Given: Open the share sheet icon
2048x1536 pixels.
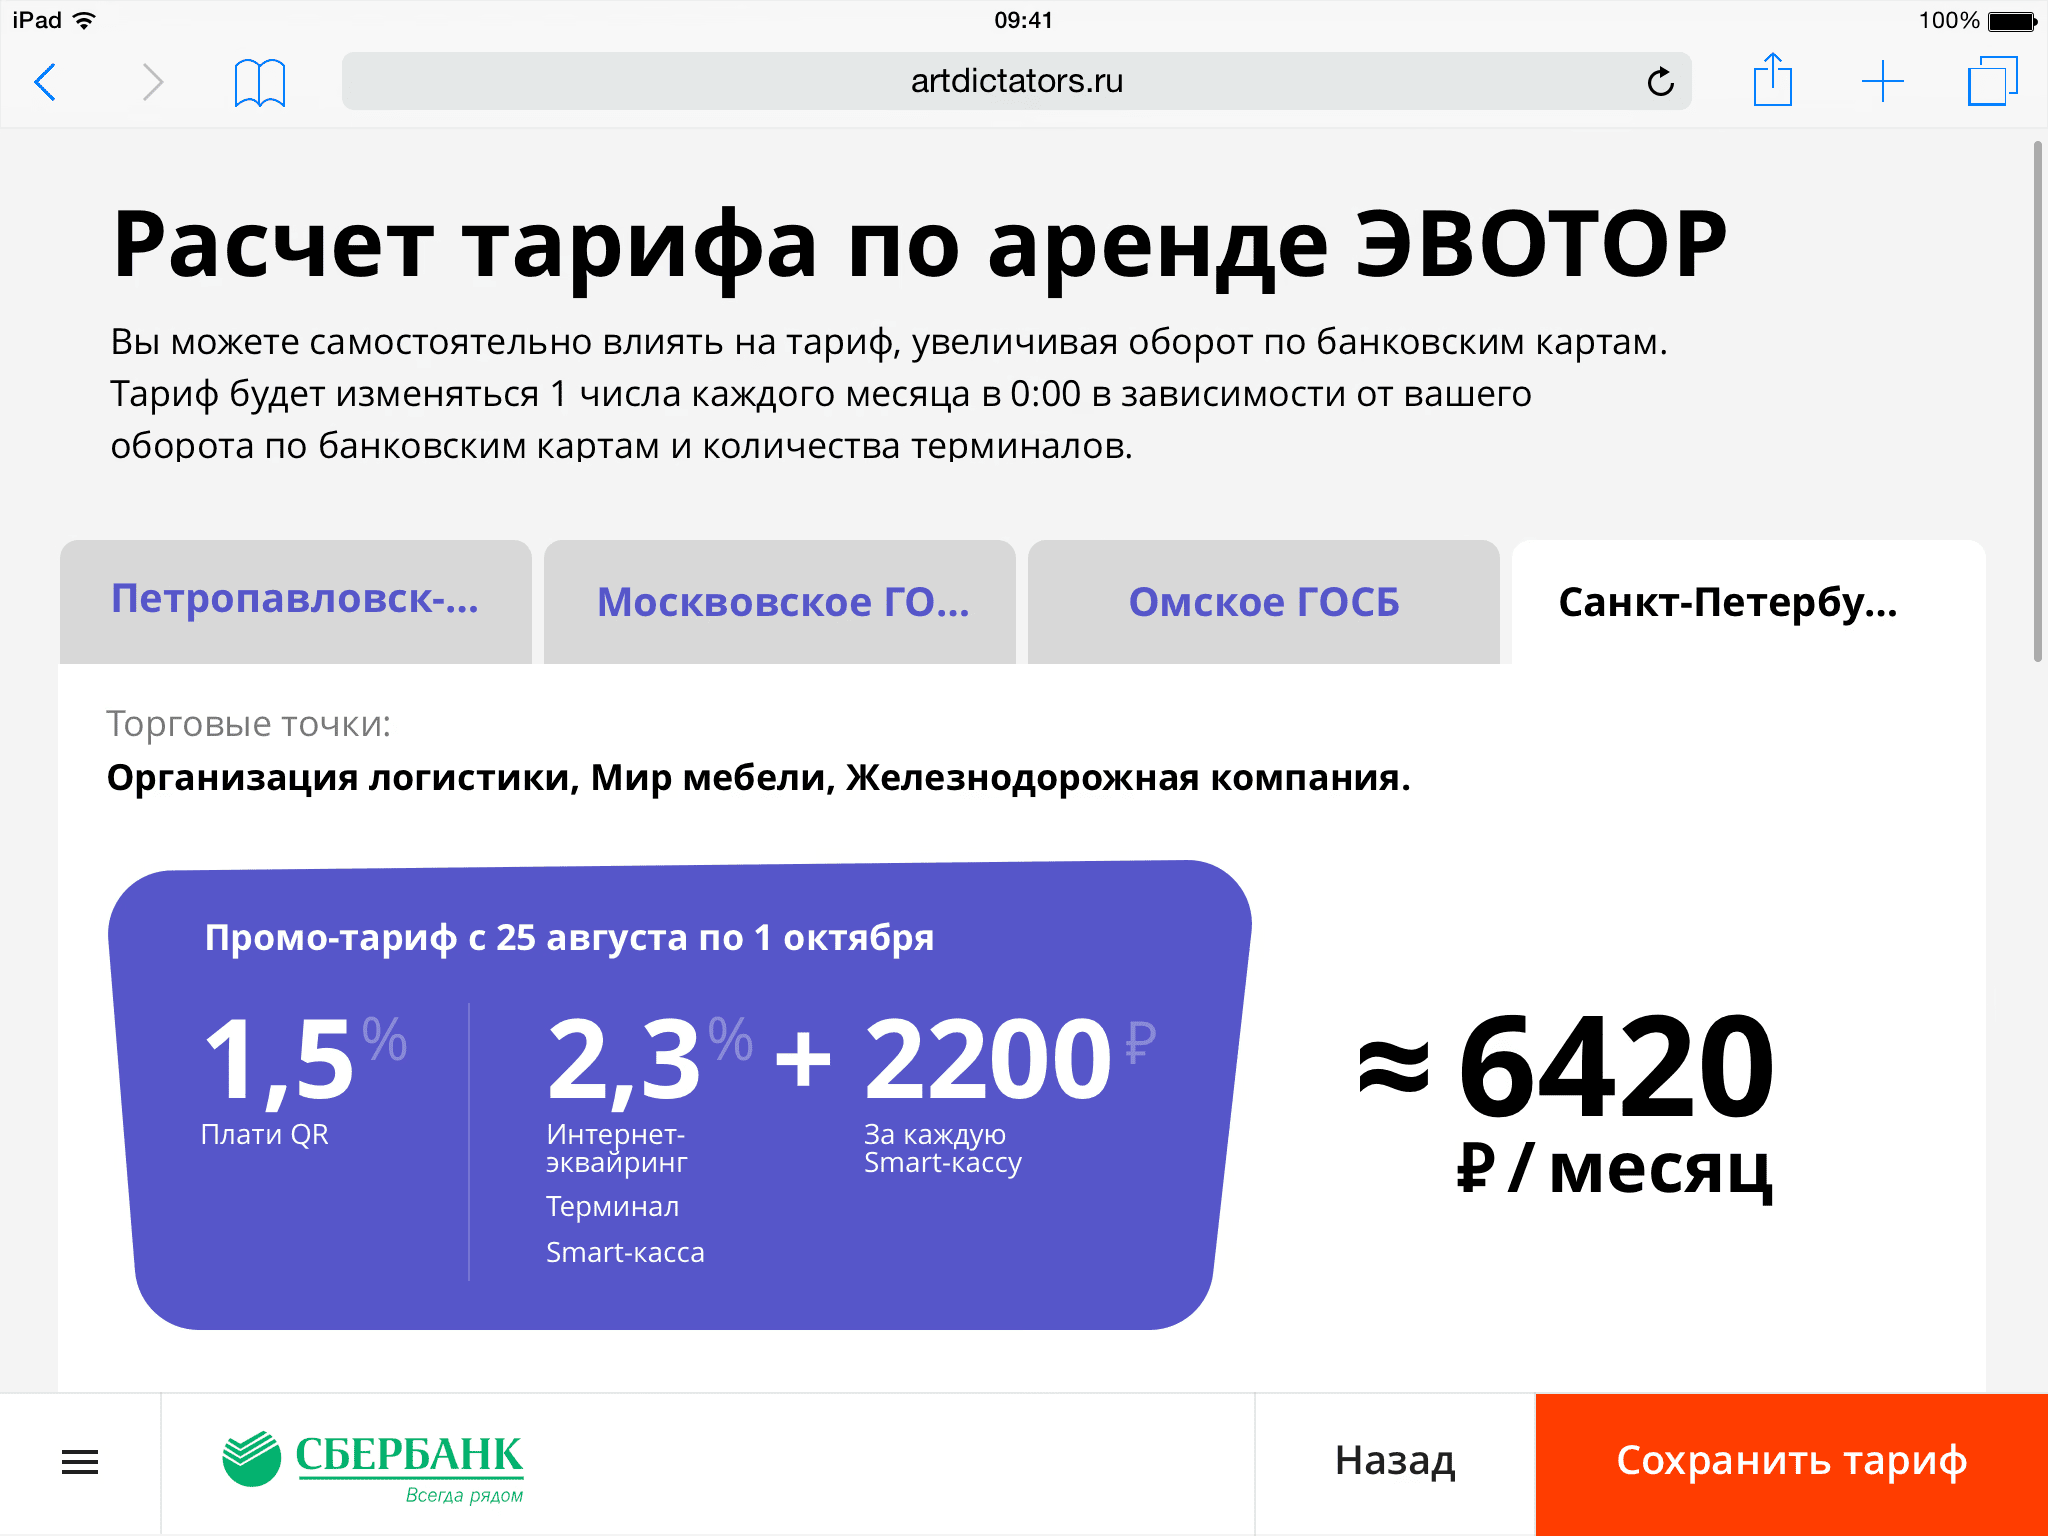Looking at the screenshot, I should point(1772,80).
